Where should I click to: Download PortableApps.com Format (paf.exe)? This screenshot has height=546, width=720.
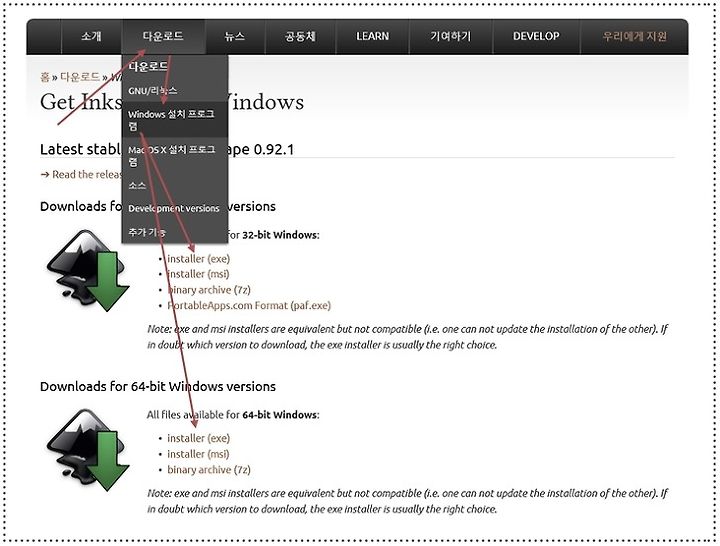(249, 305)
